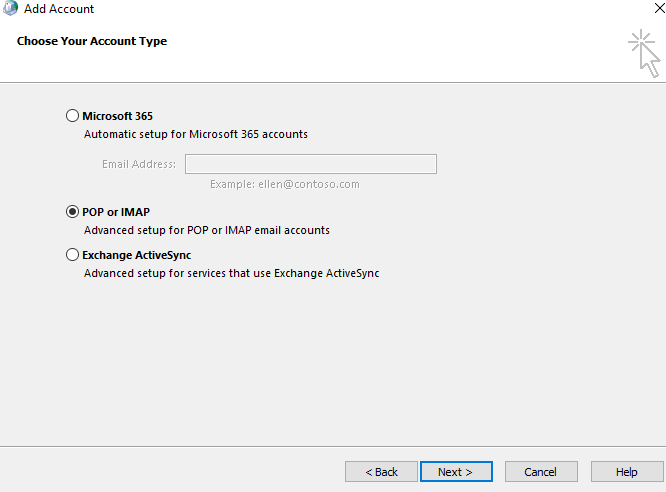Go to previous step with Back button

(381, 472)
